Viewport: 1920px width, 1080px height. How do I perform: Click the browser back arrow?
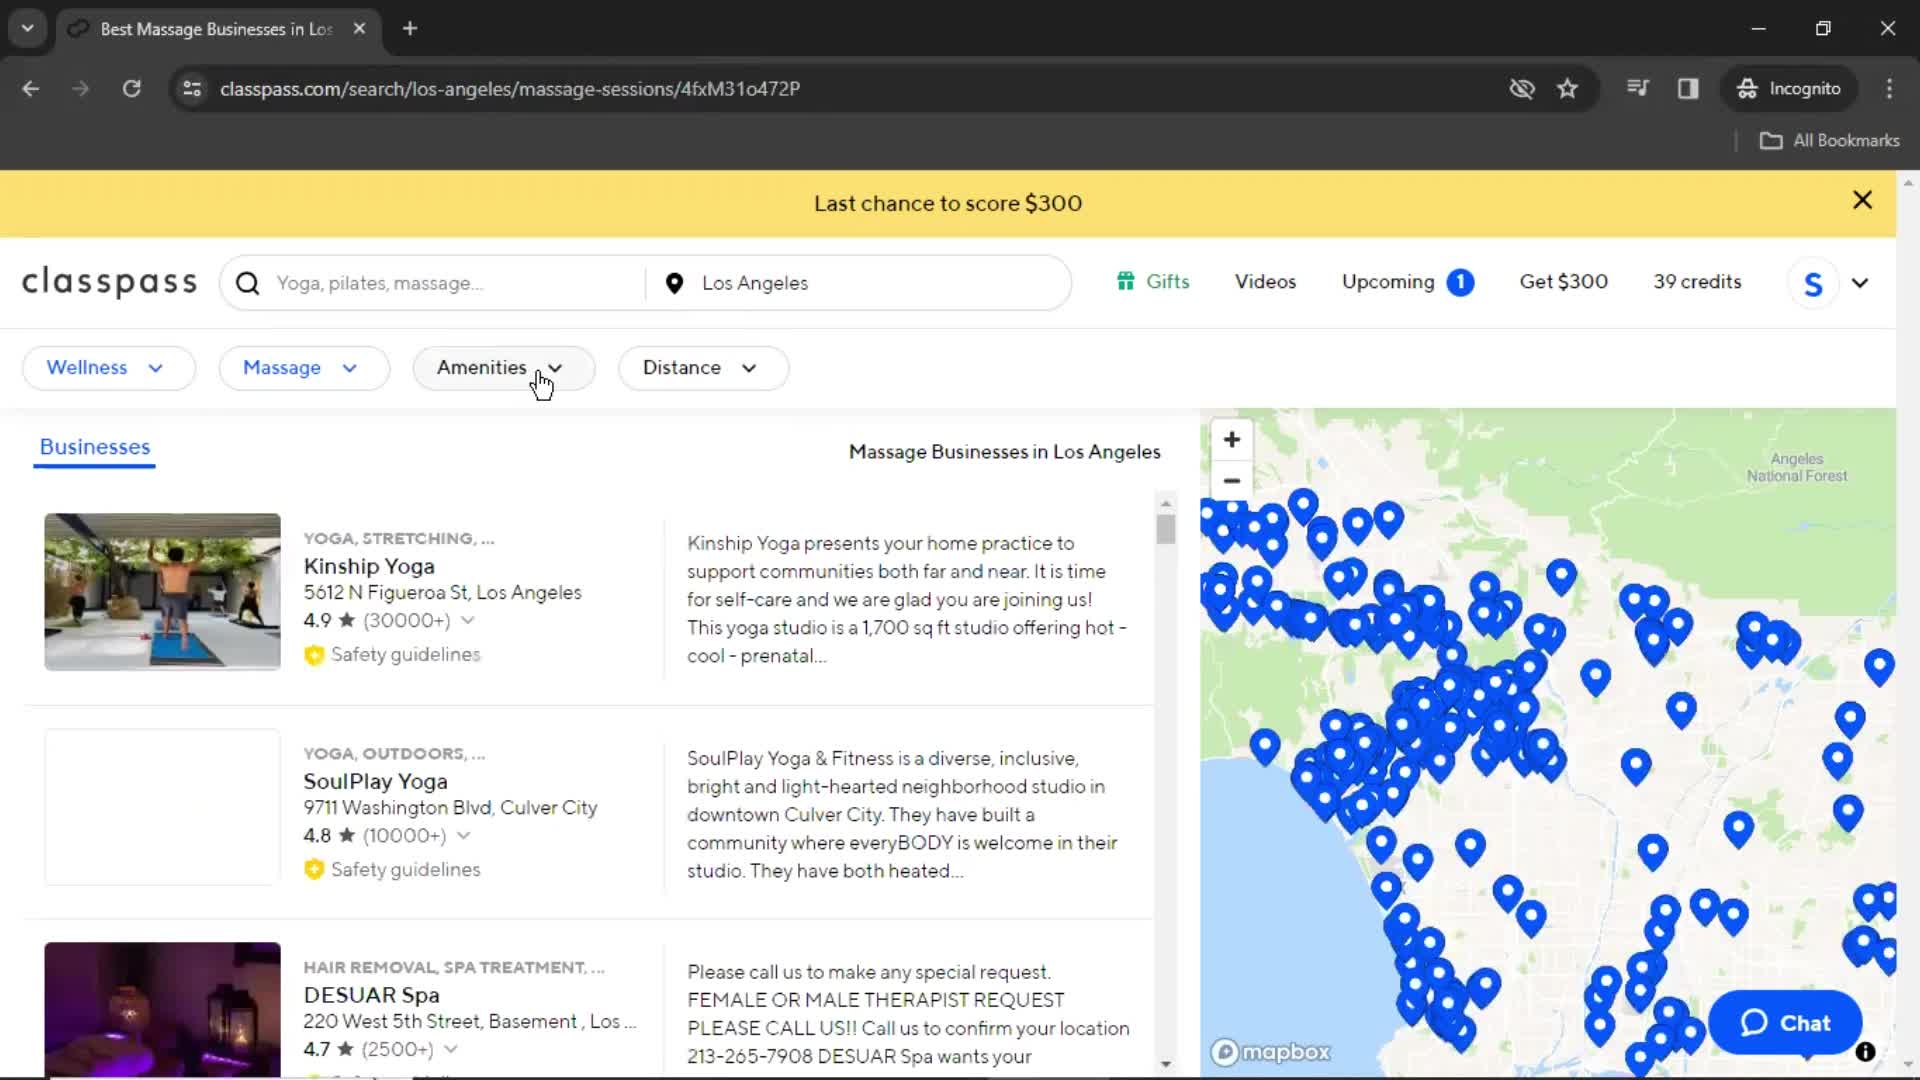[31, 89]
